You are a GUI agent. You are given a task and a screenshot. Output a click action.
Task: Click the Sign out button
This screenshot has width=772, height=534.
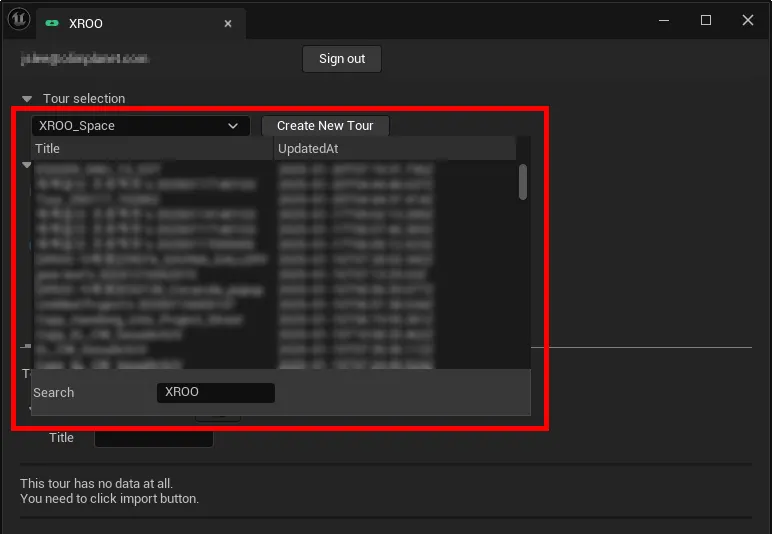(x=342, y=59)
